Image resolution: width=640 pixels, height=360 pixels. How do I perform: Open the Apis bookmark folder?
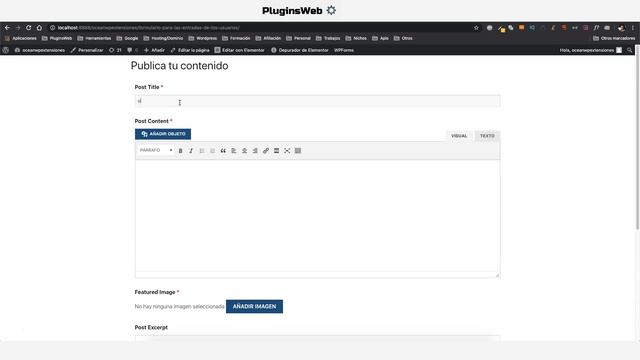point(380,38)
